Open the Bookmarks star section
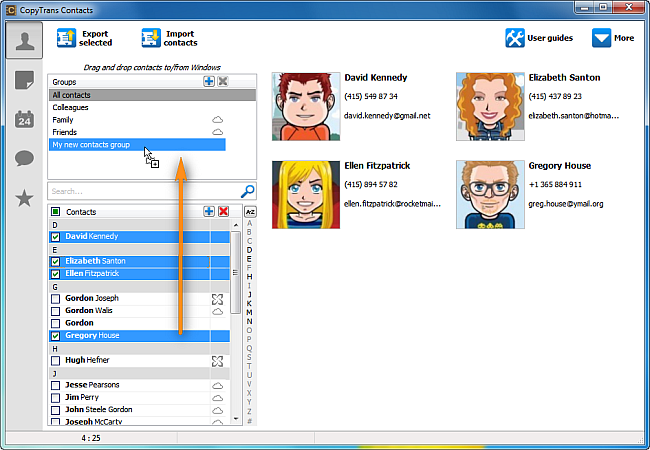This screenshot has height=450, width=650. 24,198
